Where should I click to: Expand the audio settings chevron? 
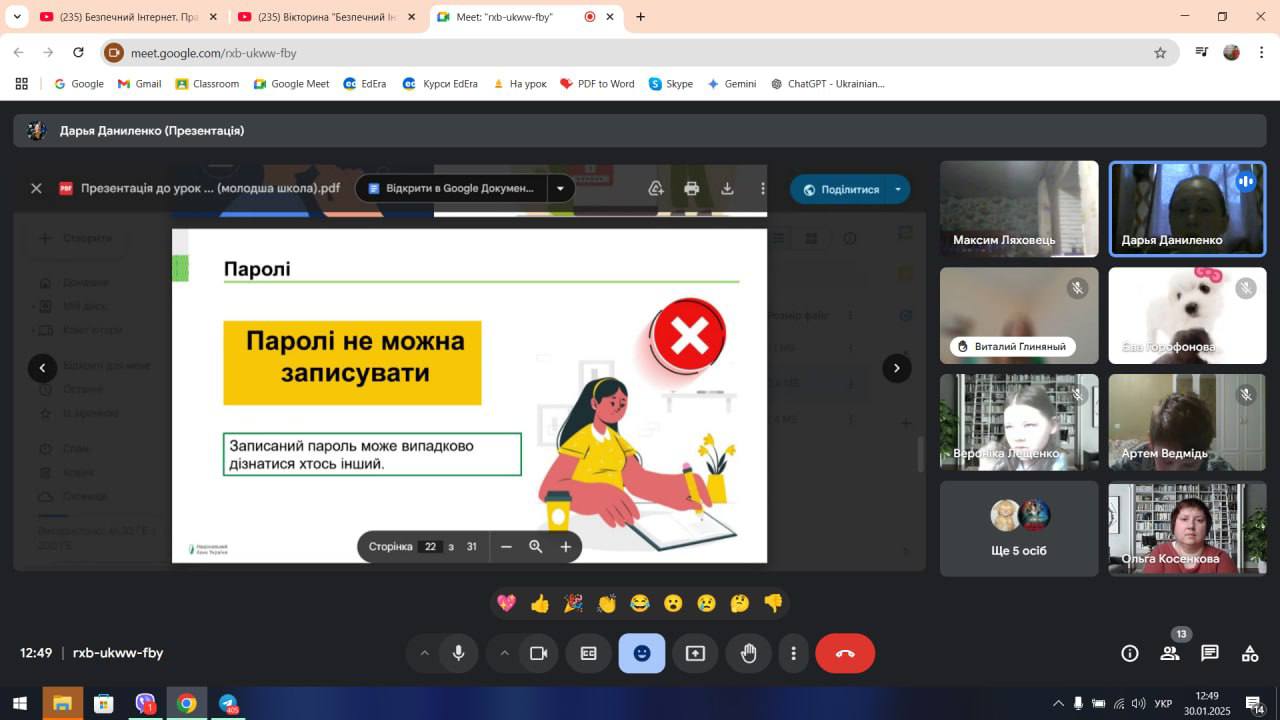click(x=424, y=653)
